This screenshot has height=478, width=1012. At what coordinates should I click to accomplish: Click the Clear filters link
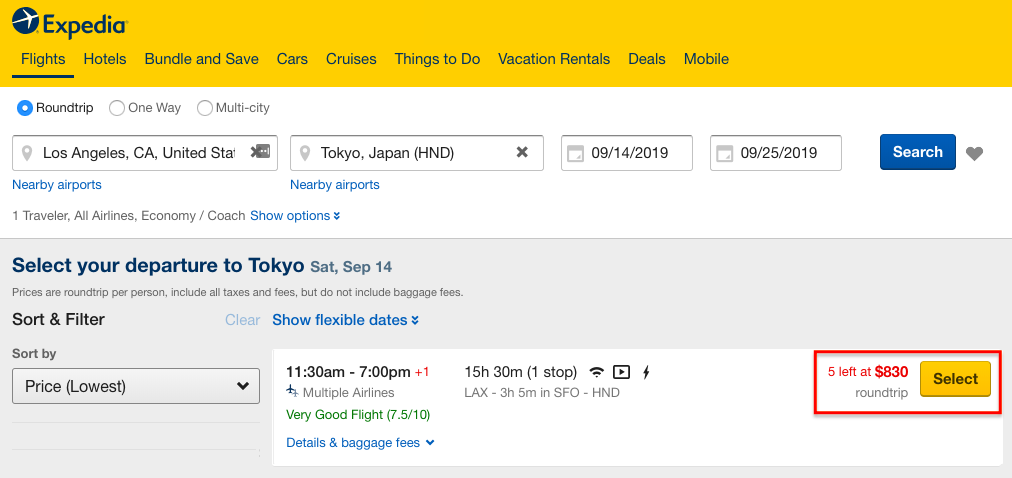(243, 320)
